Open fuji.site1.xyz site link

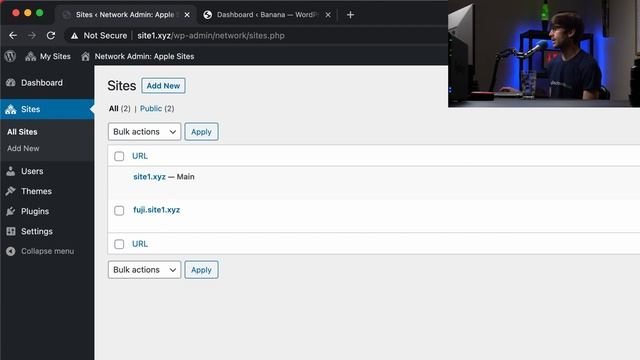tap(157, 210)
